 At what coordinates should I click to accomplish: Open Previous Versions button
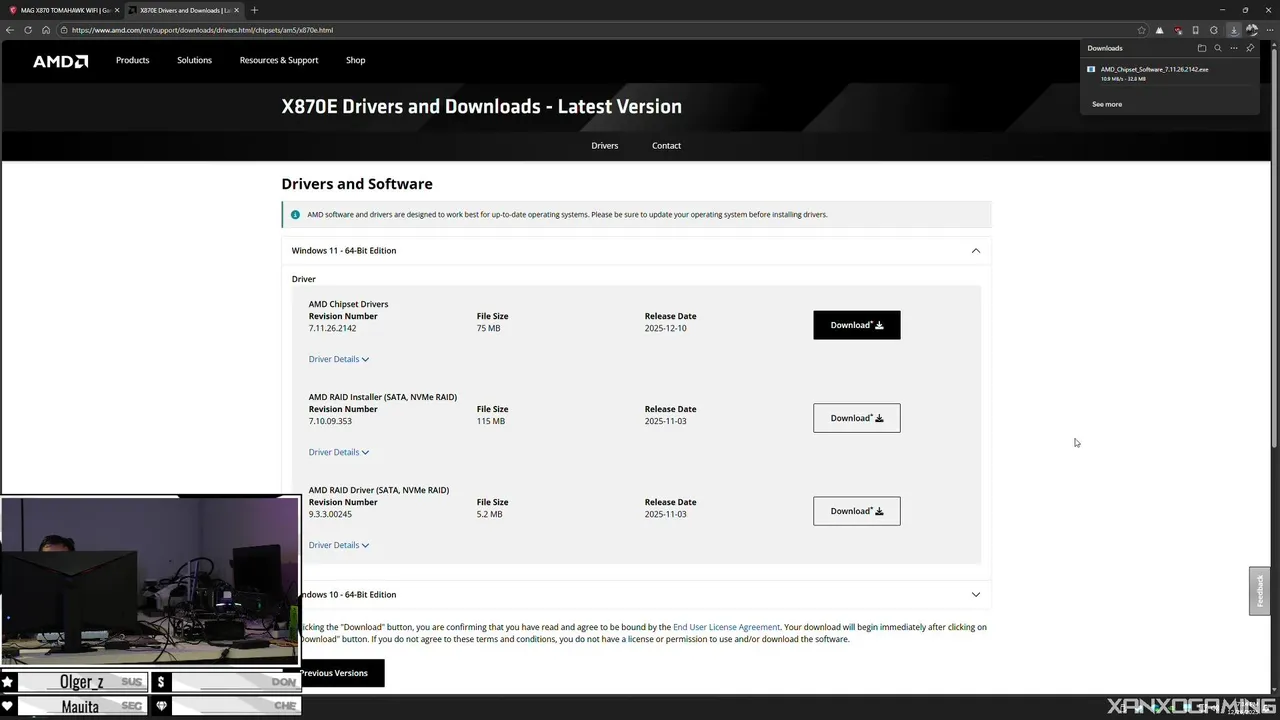coord(334,673)
